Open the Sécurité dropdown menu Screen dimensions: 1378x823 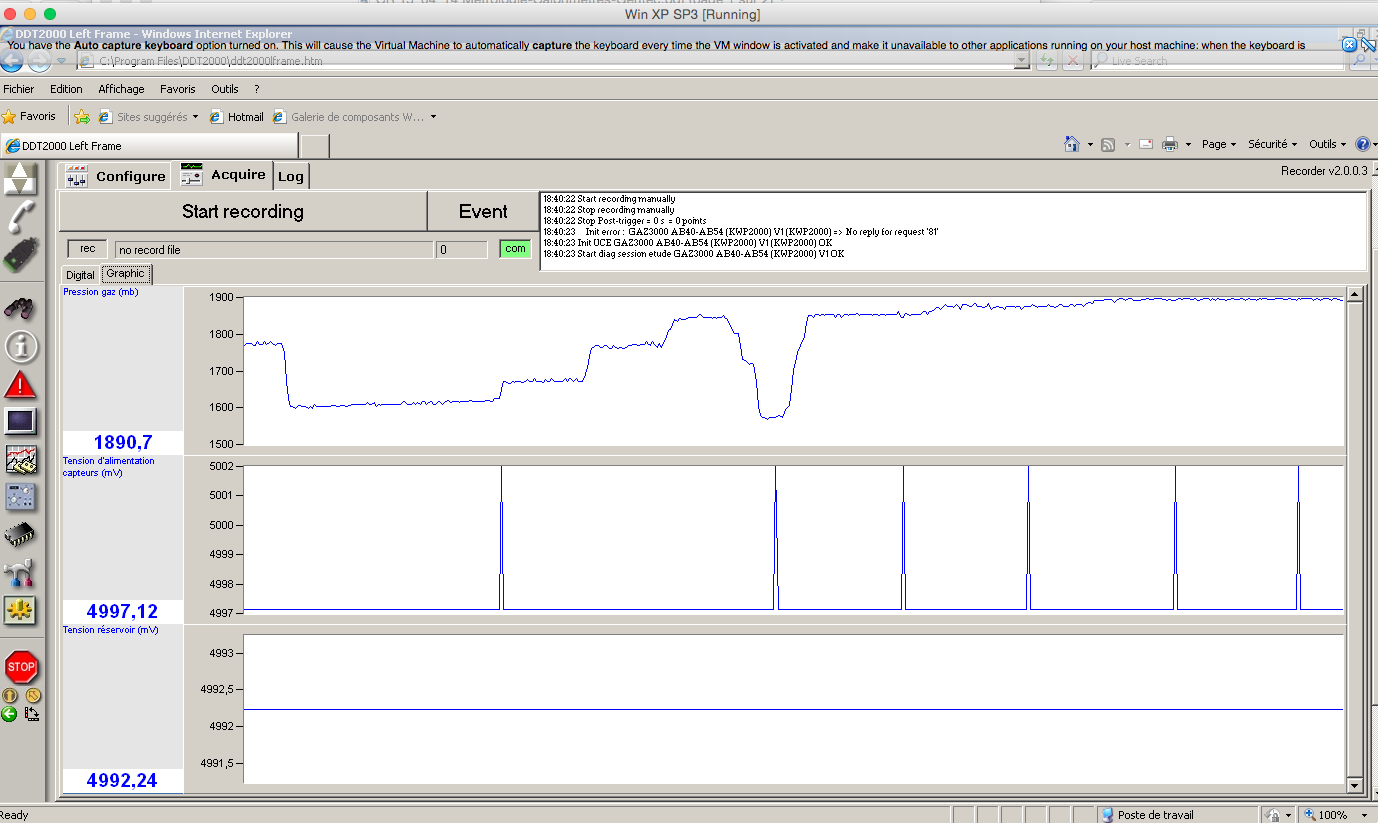1271,145
